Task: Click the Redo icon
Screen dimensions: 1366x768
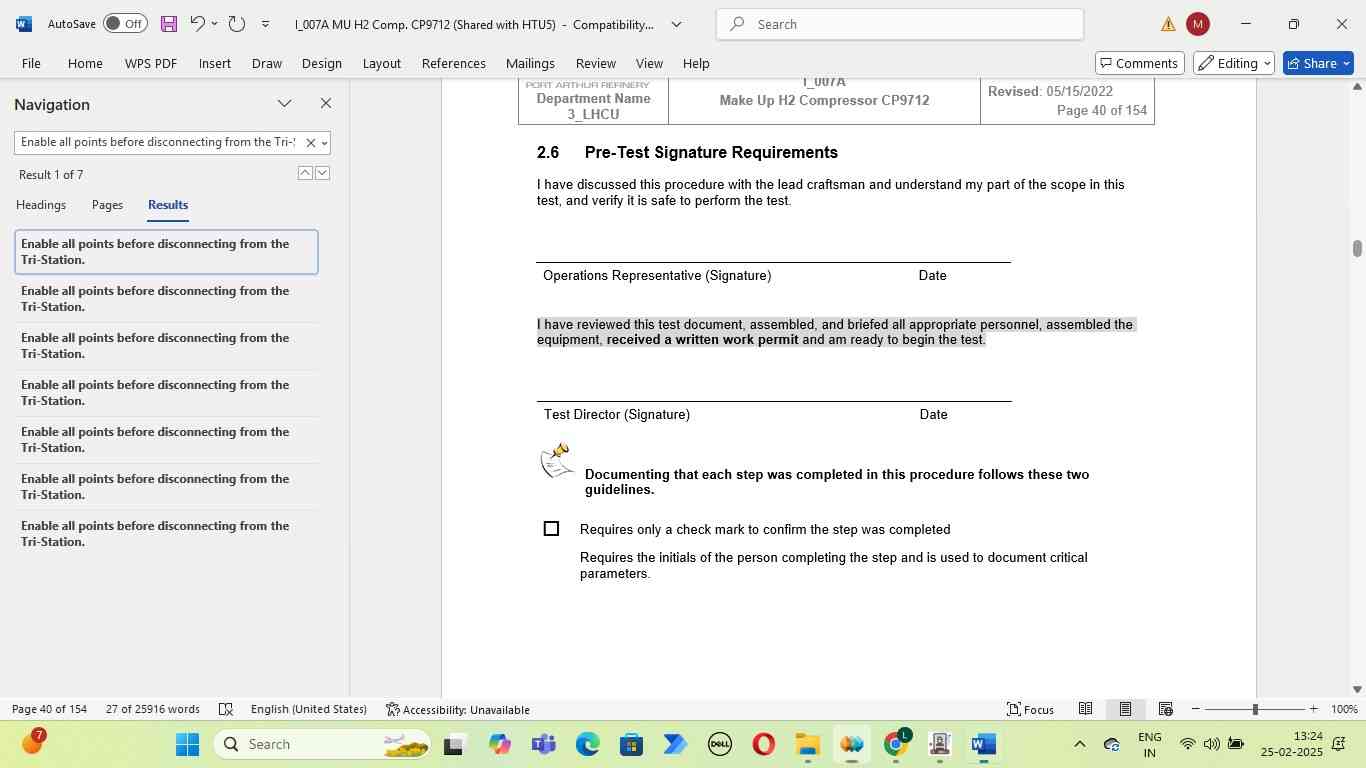Action: pos(237,23)
